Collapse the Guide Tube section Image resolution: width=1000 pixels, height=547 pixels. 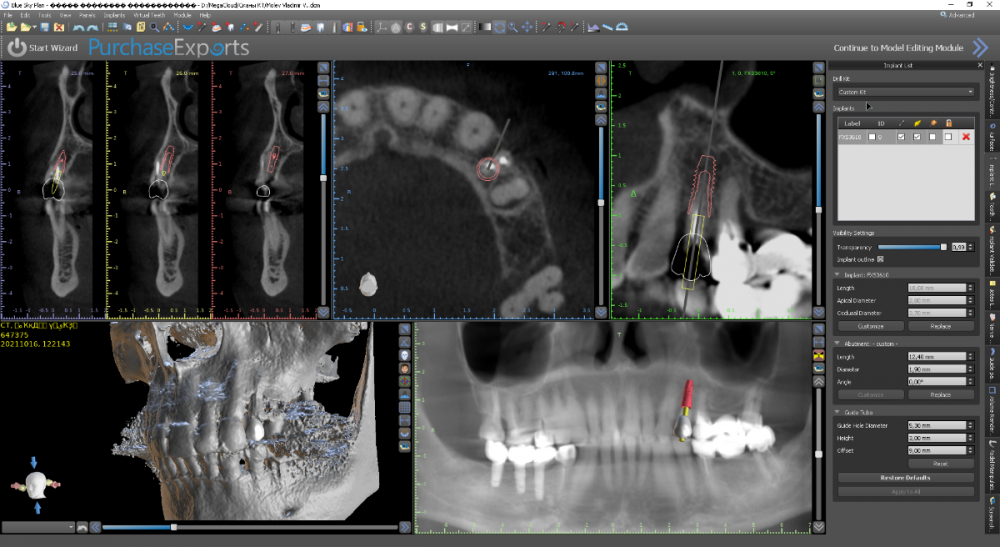(x=837, y=411)
